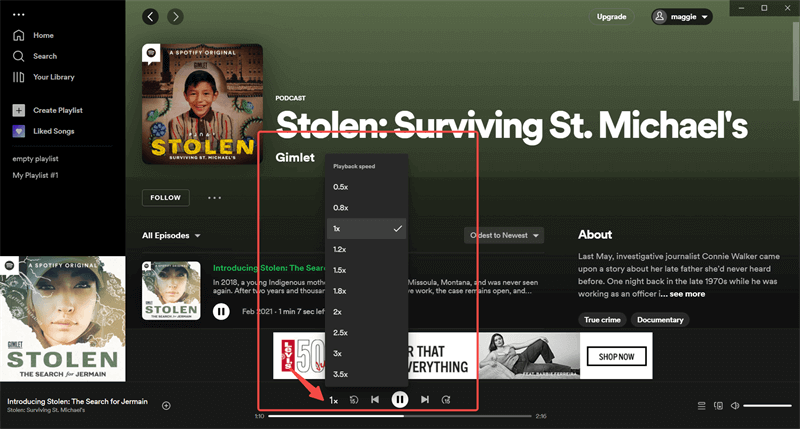
Task: Open the maggie account dropdown
Action: click(681, 17)
